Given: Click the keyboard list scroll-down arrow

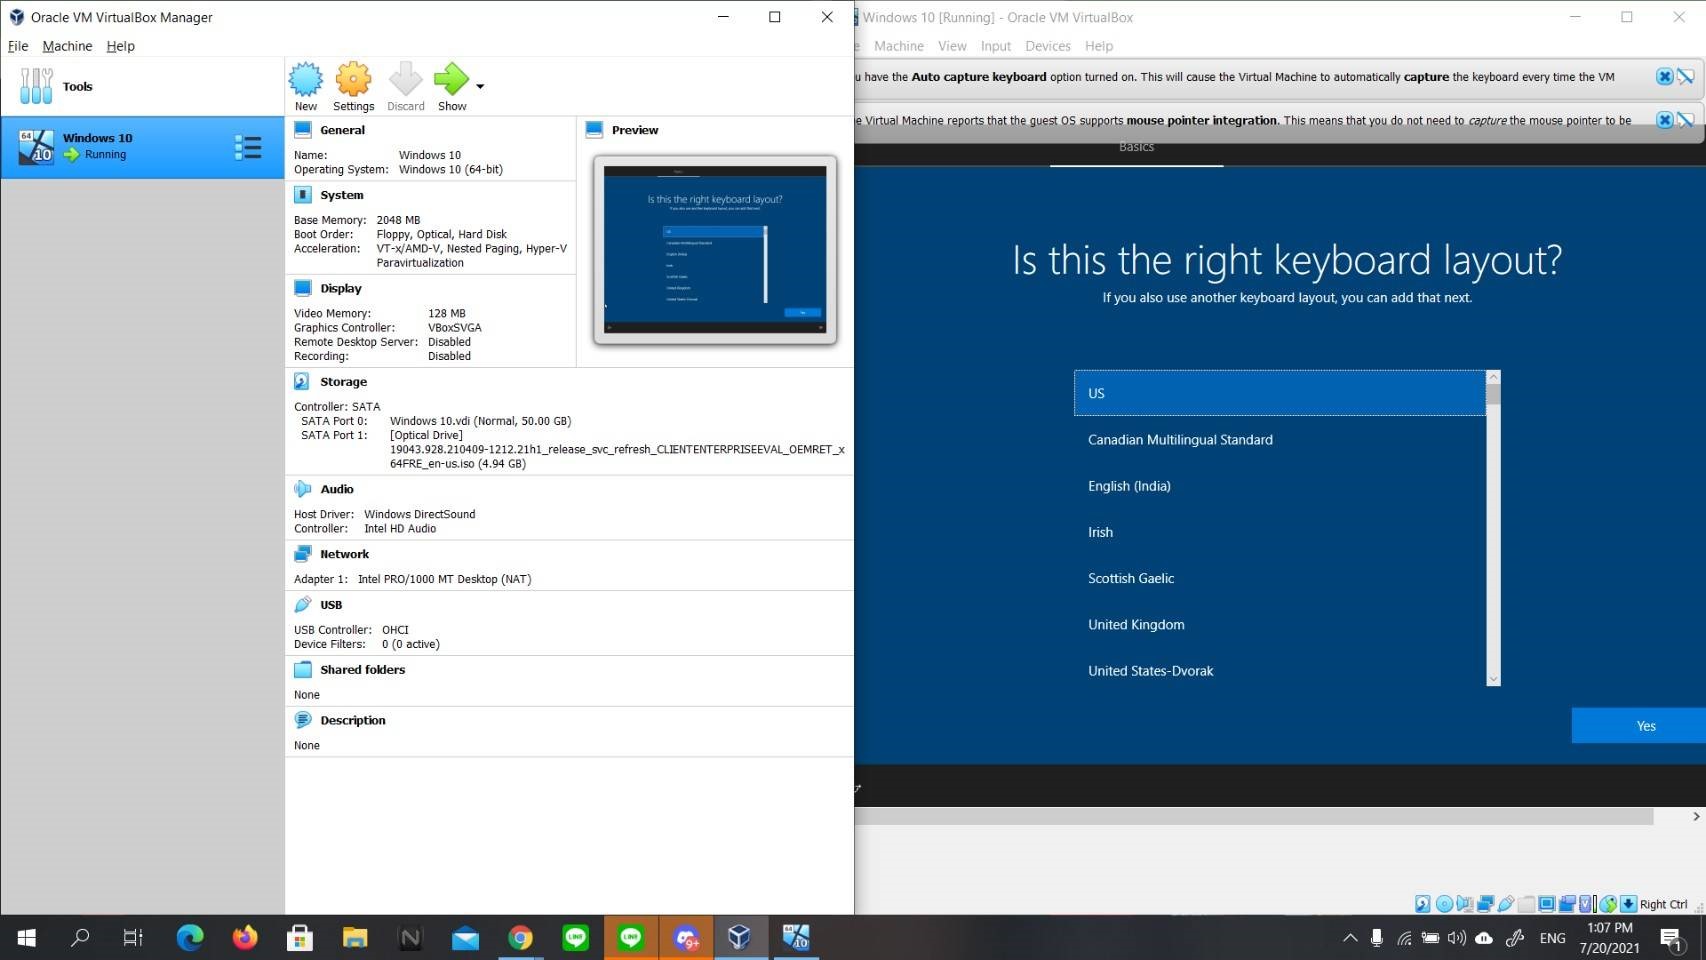Looking at the screenshot, I should 1494,679.
